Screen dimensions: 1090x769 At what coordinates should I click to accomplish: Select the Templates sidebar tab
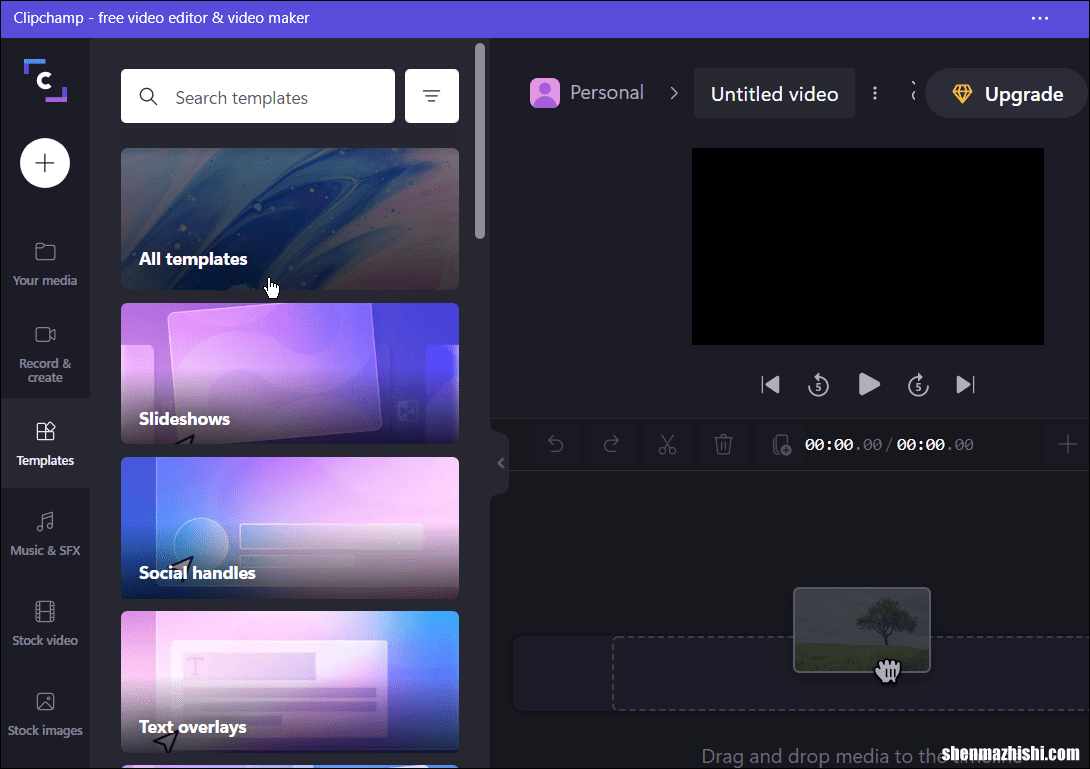[x=45, y=444]
